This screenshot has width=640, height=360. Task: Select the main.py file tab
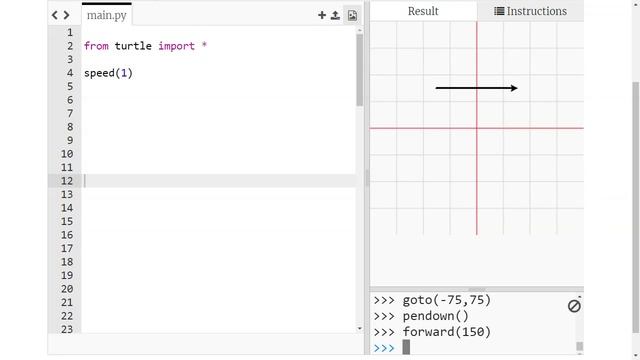pos(107,15)
